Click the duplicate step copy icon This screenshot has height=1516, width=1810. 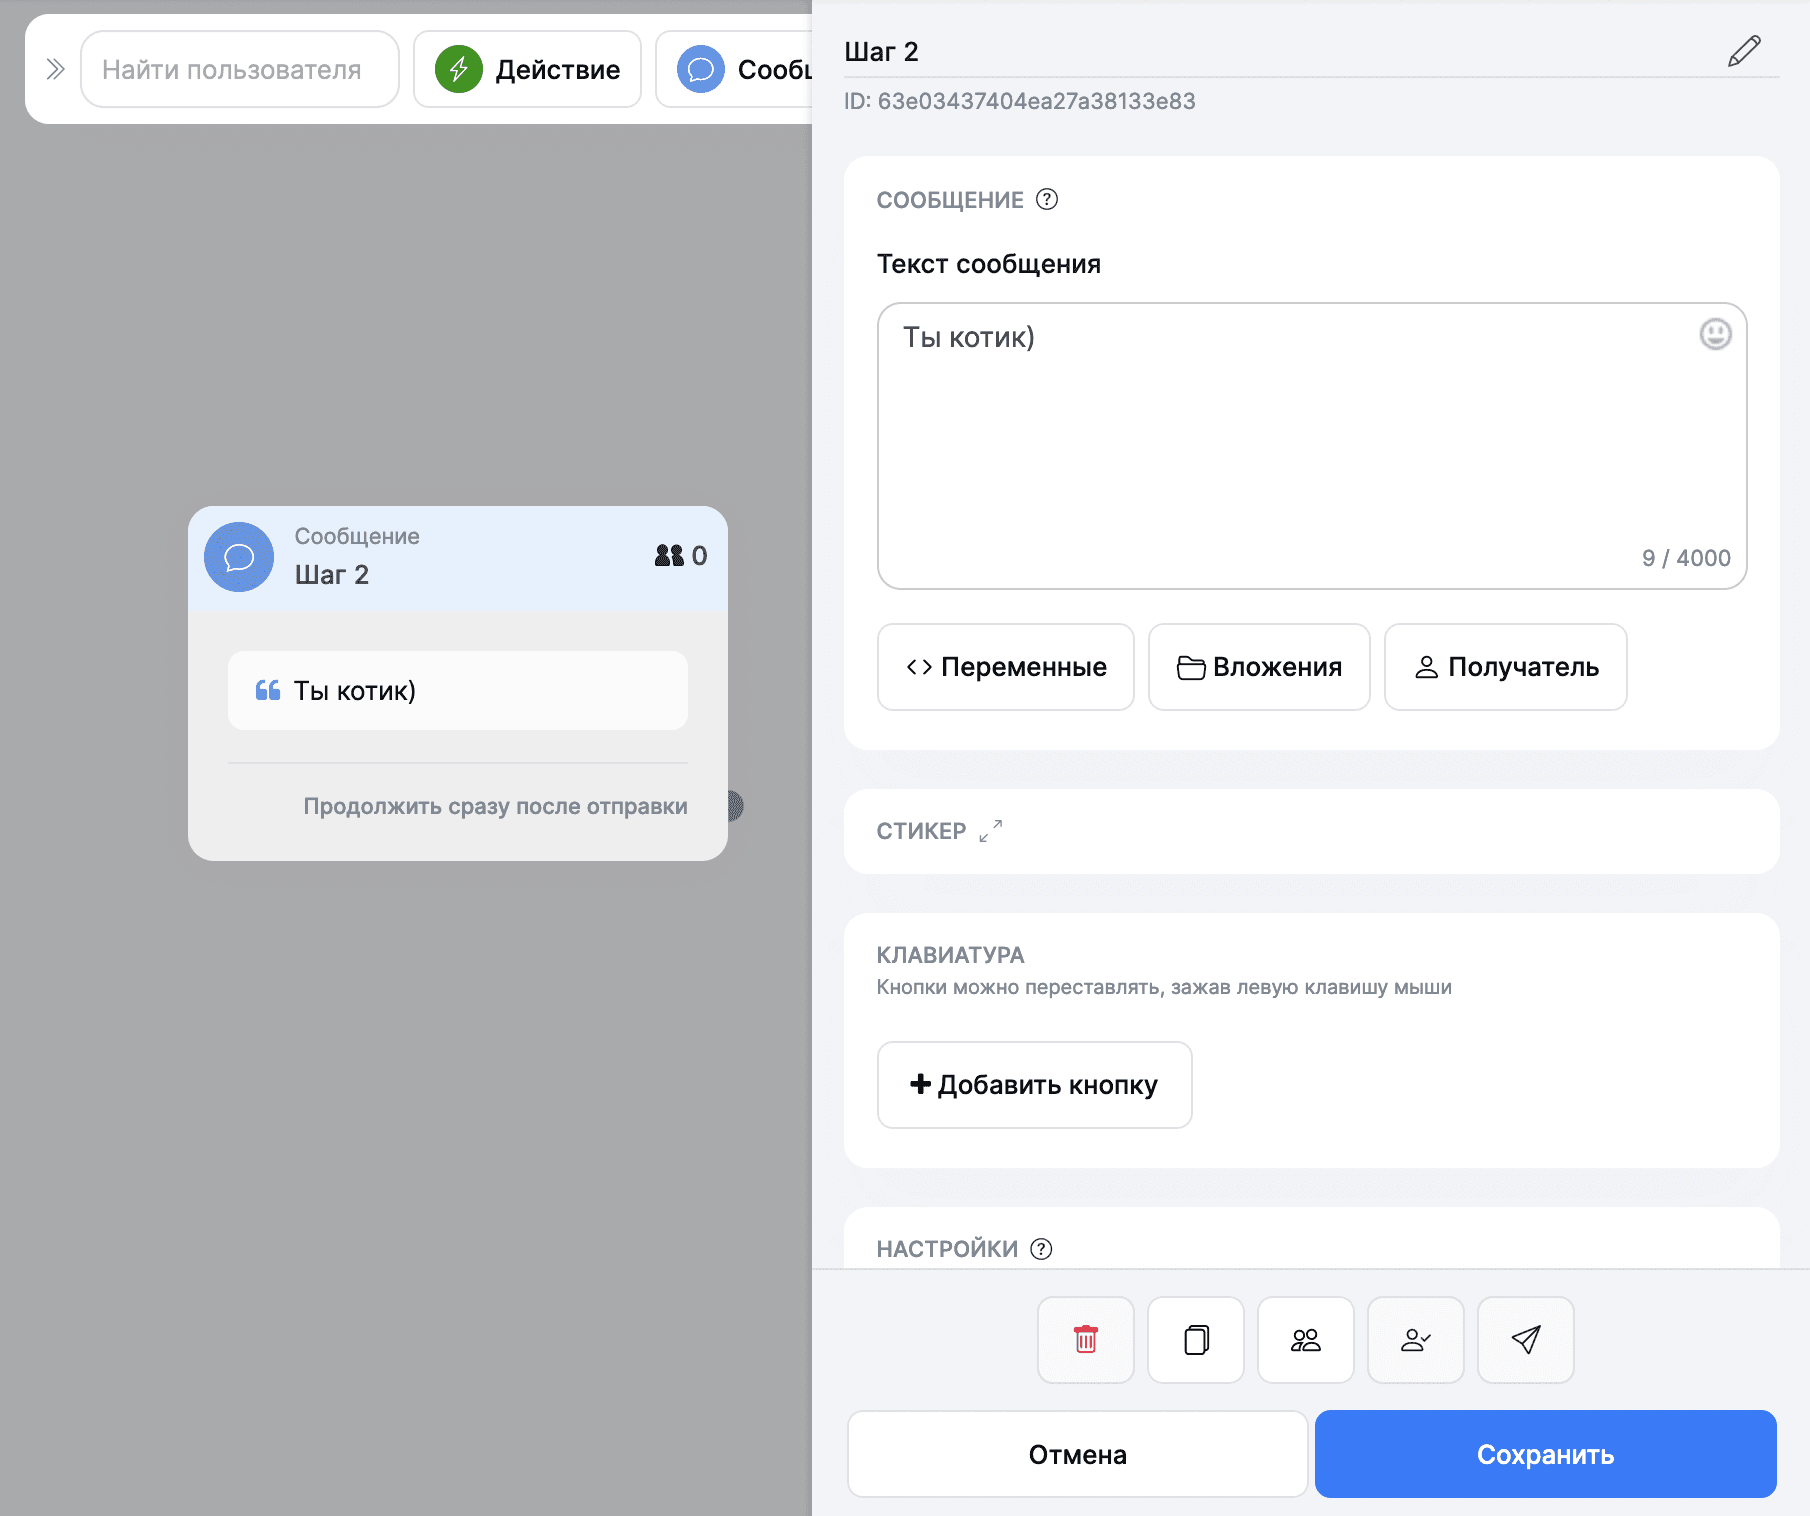pyautogui.click(x=1196, y=1340)
